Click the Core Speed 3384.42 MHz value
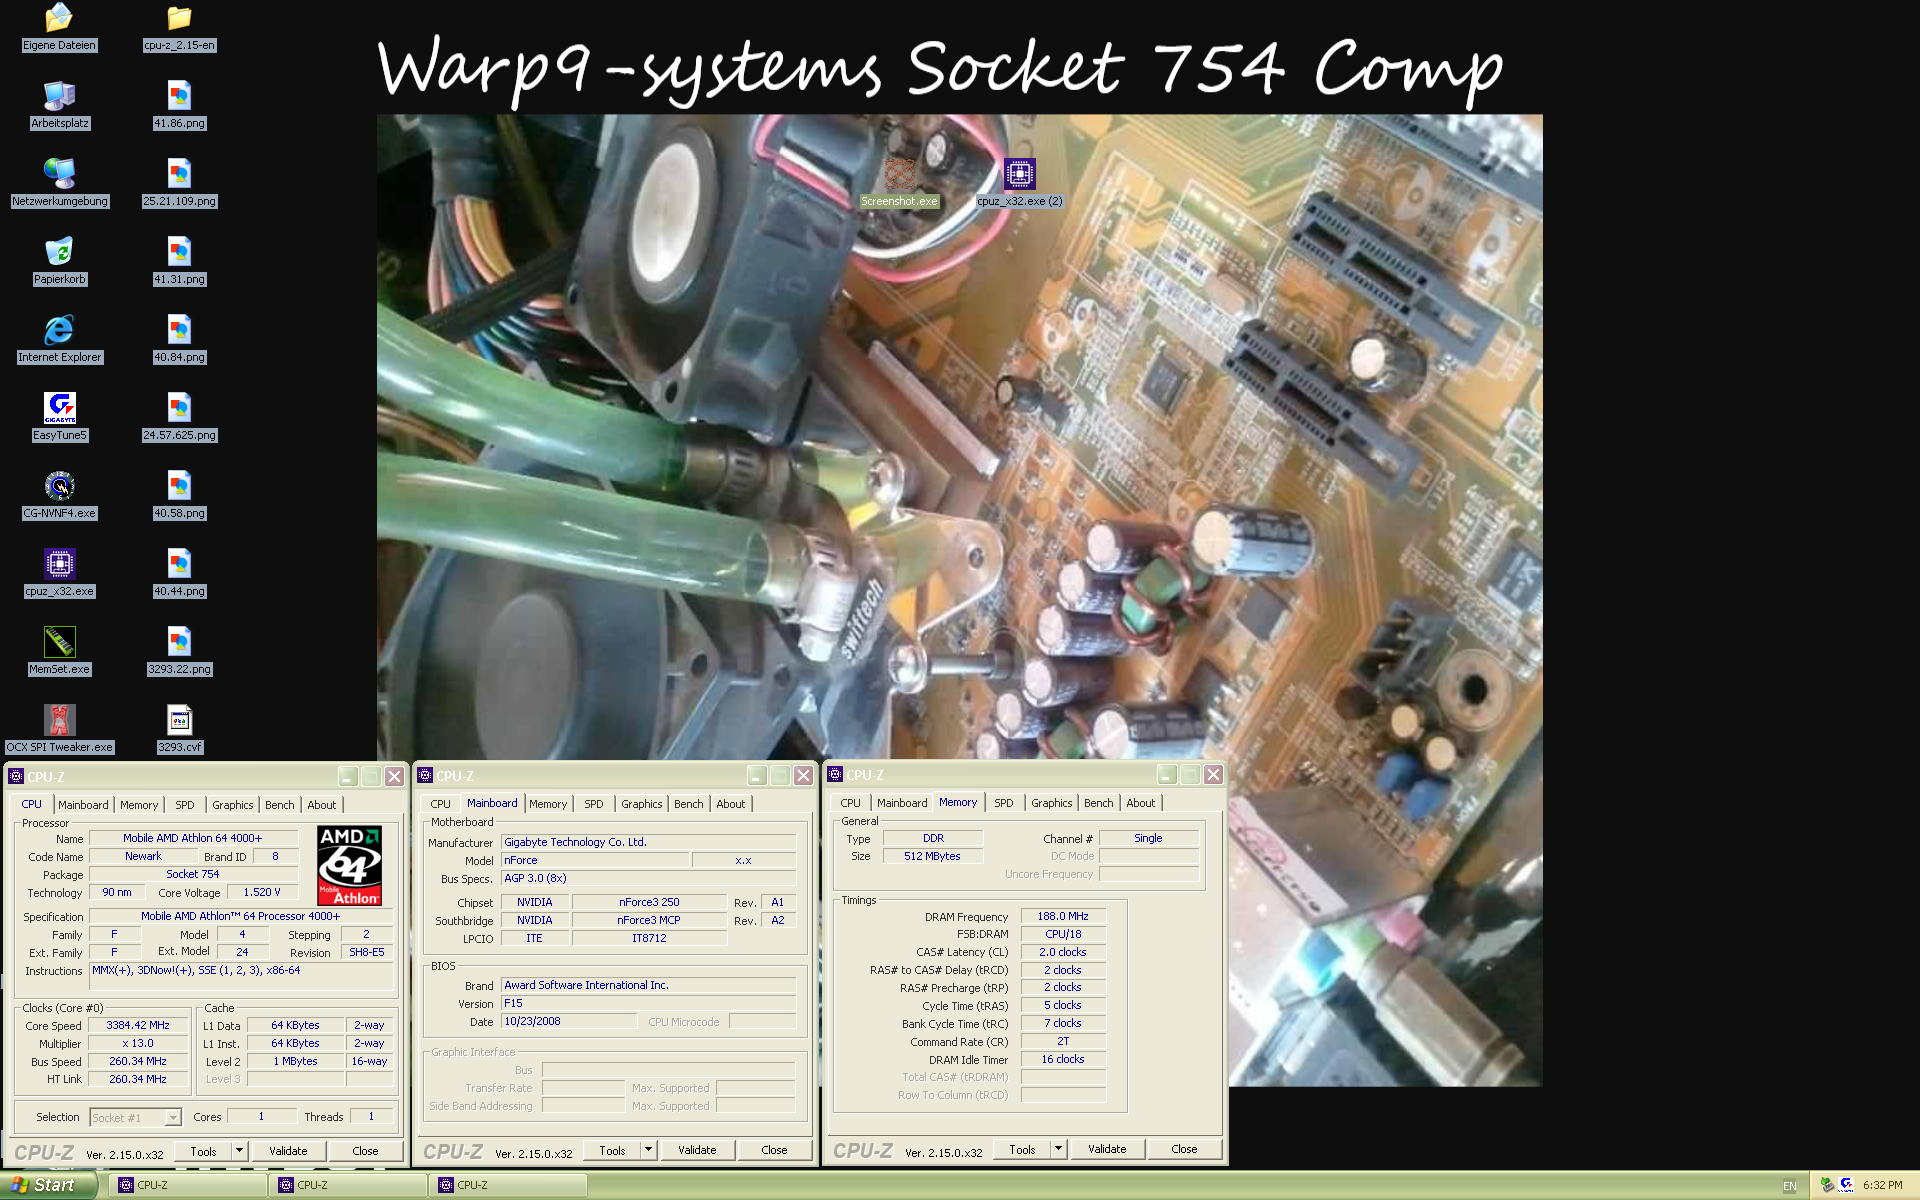 [138, 1025]
